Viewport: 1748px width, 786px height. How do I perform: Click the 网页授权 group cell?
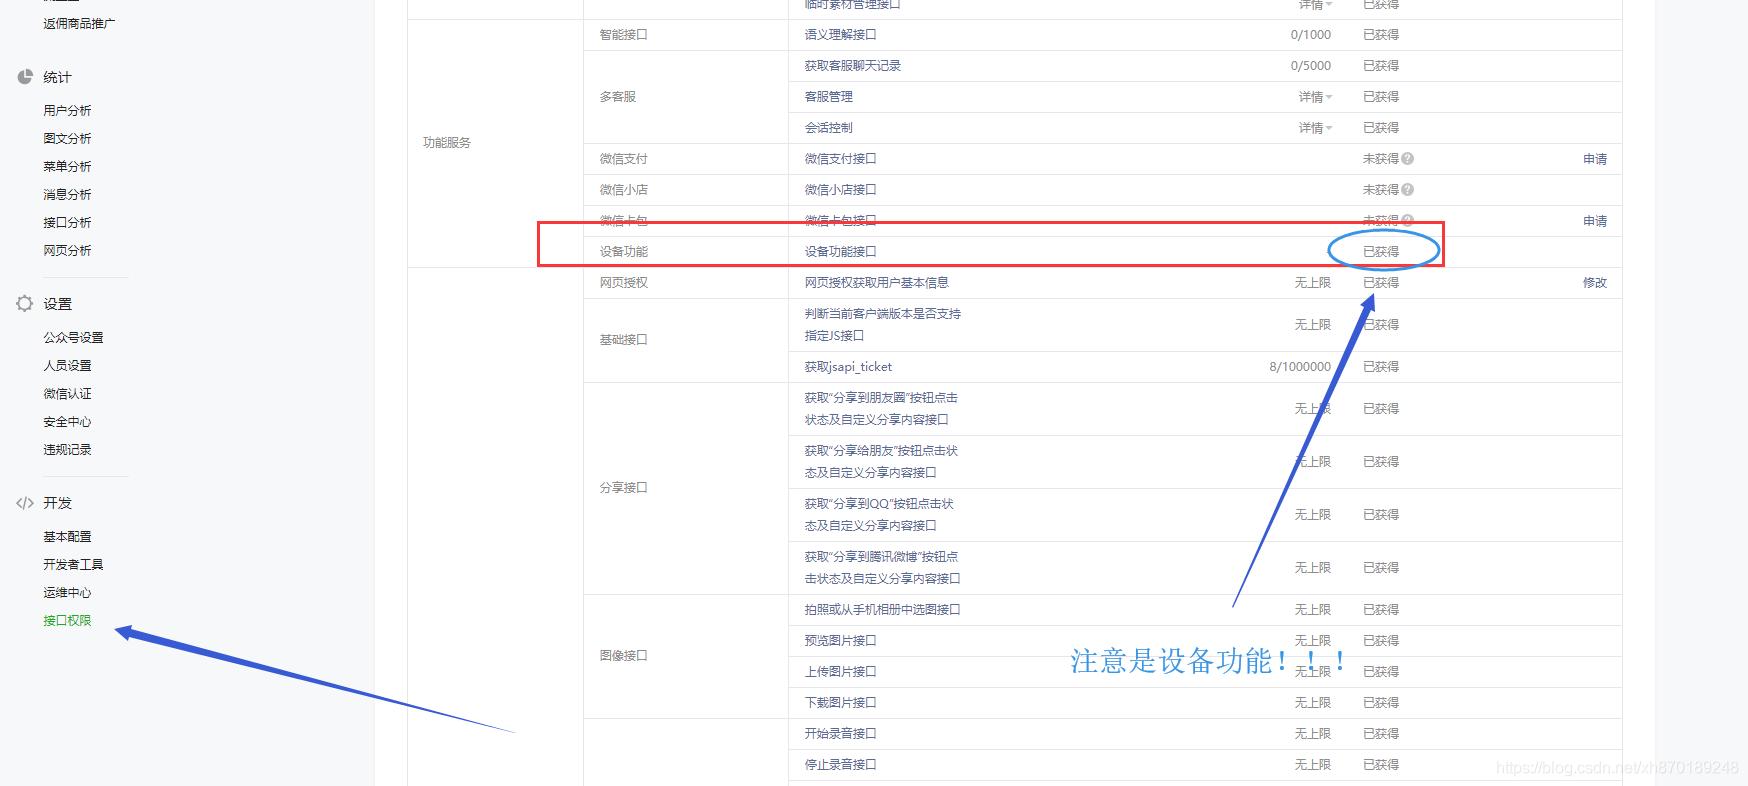point(624,283)
